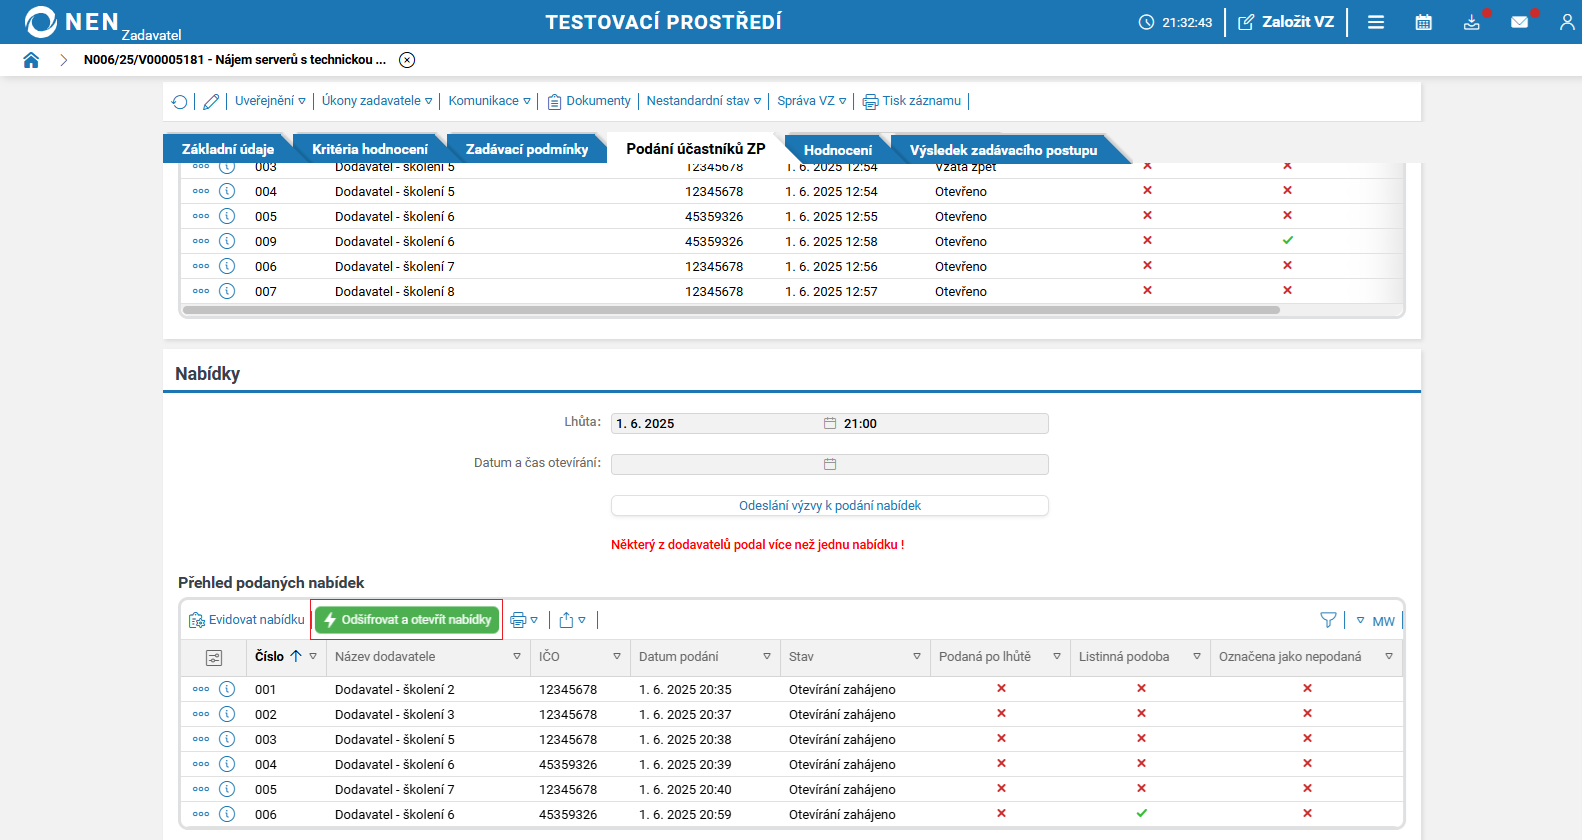Switch to the Hodnocení tab
Screen dimensions: 1582x840
click(x=837, y=150)
